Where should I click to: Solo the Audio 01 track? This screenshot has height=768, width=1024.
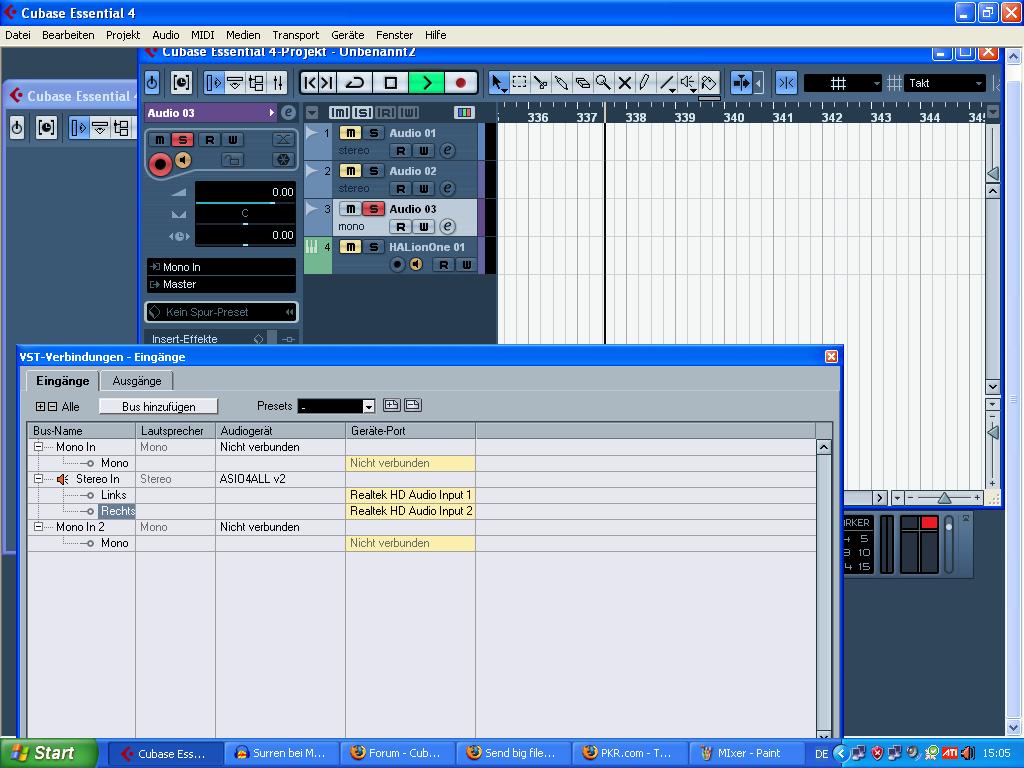click(374, 133)
